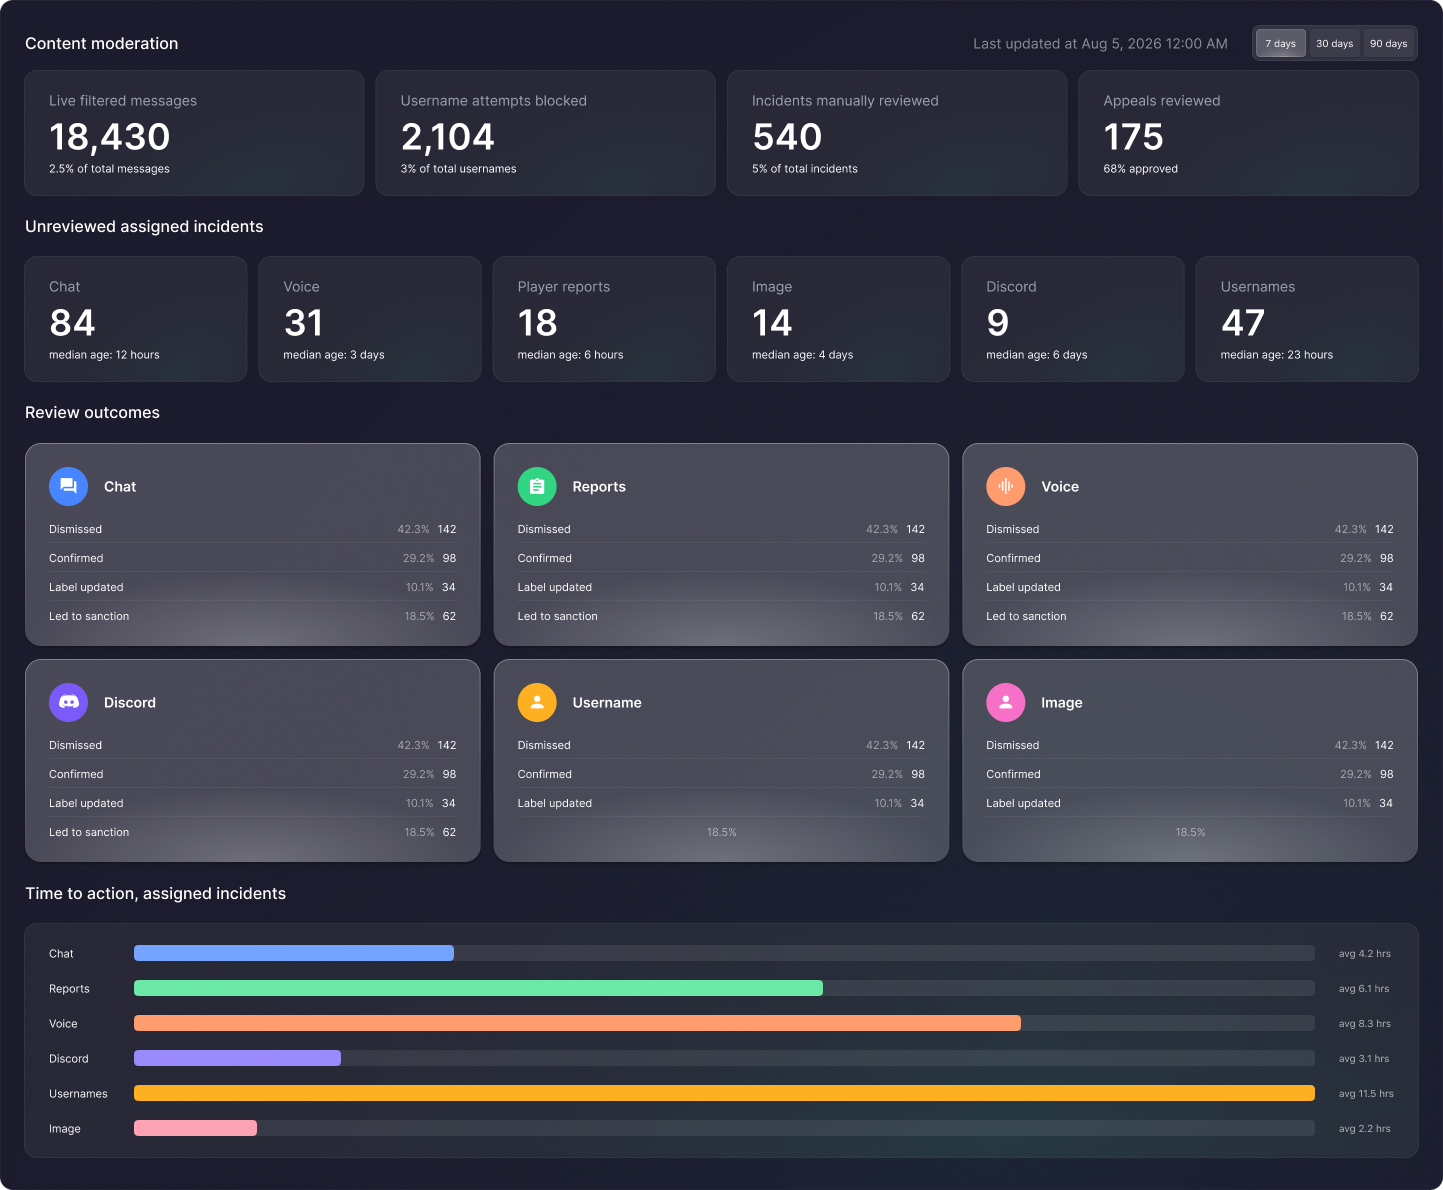Click 'avg 4.2 hrs' Chat value
1443x1190 pixels.
click(x=1364, y=954)
